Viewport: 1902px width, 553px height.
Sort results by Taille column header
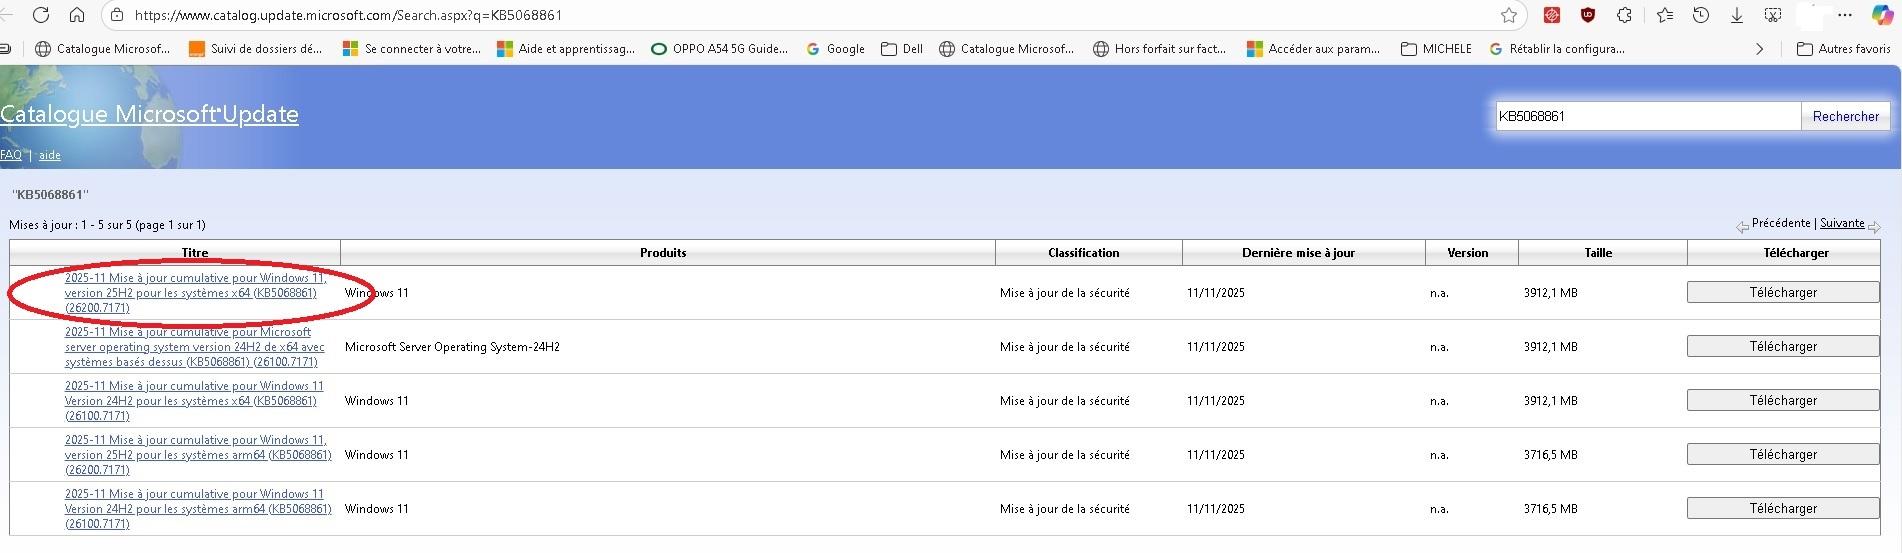[1598, 253]
